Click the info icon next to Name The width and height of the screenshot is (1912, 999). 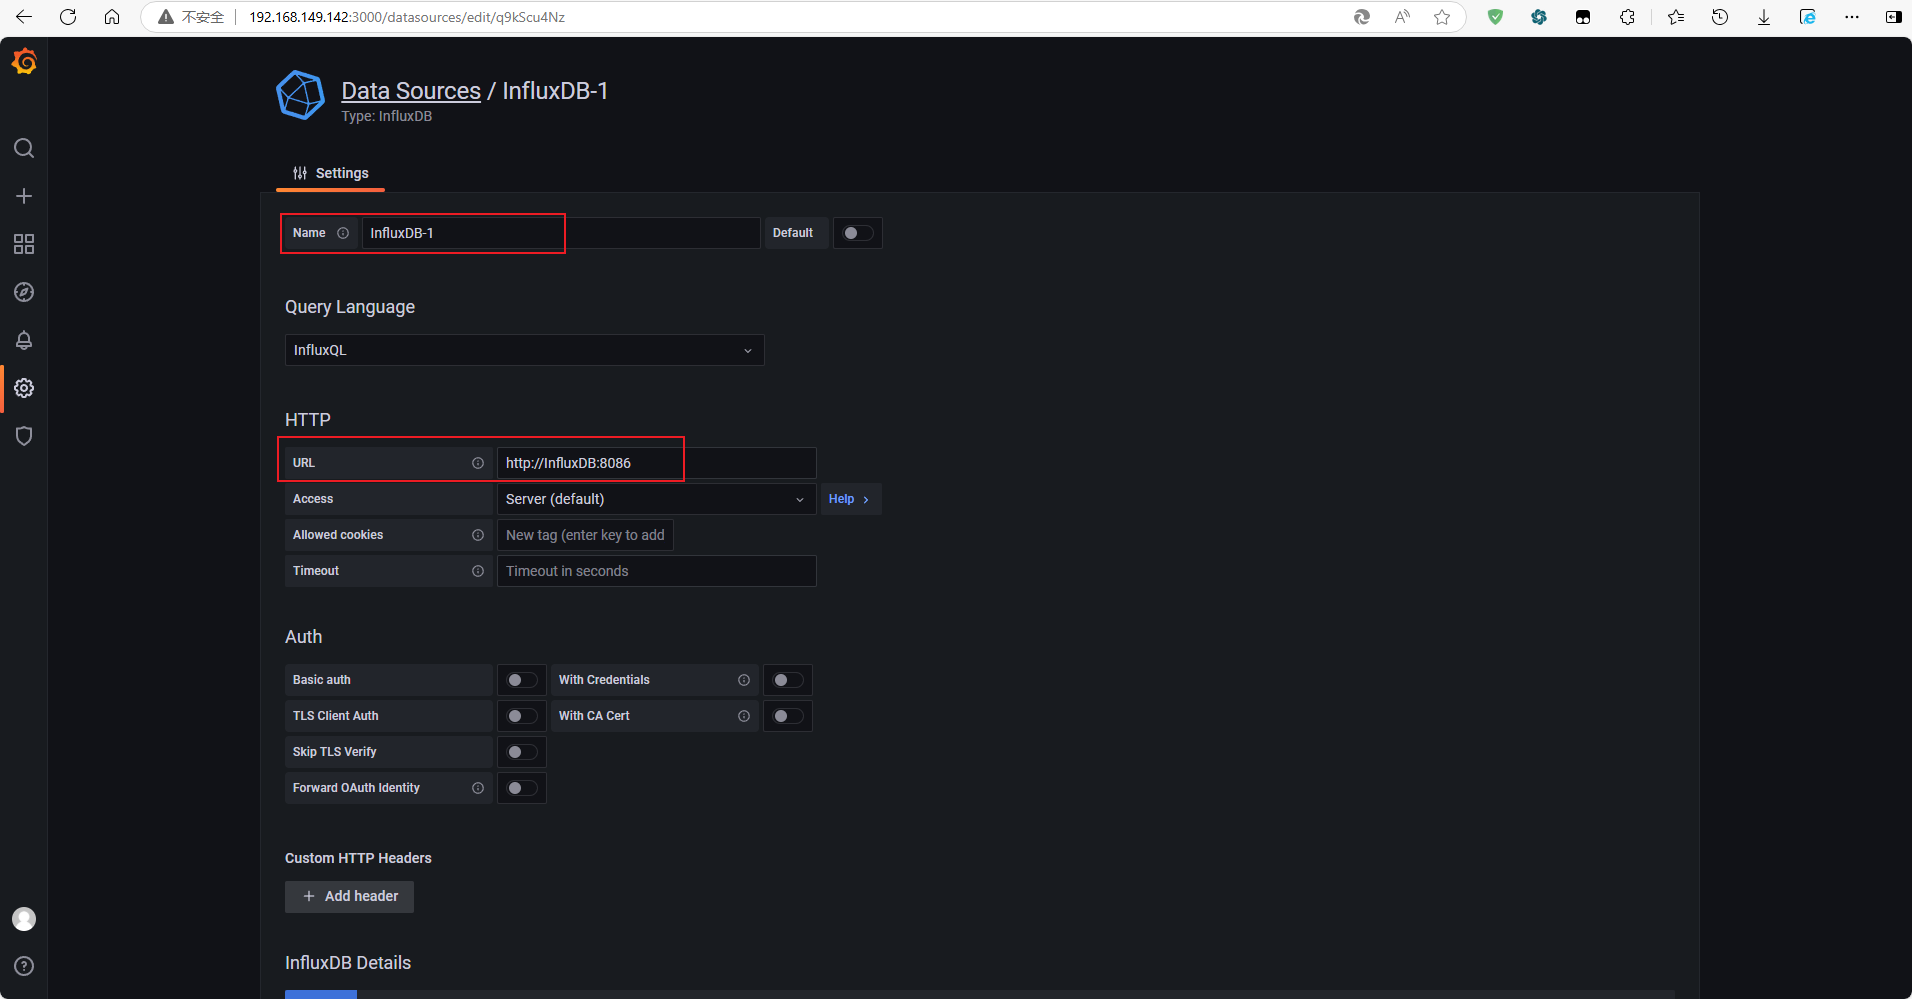click(x=343, y=233)
